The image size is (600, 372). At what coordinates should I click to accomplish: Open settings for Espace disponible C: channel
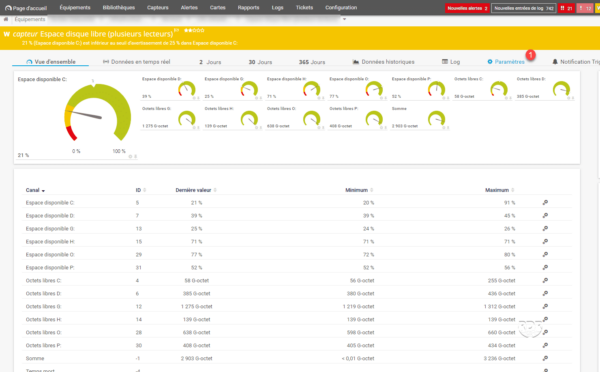click(545, 202)
